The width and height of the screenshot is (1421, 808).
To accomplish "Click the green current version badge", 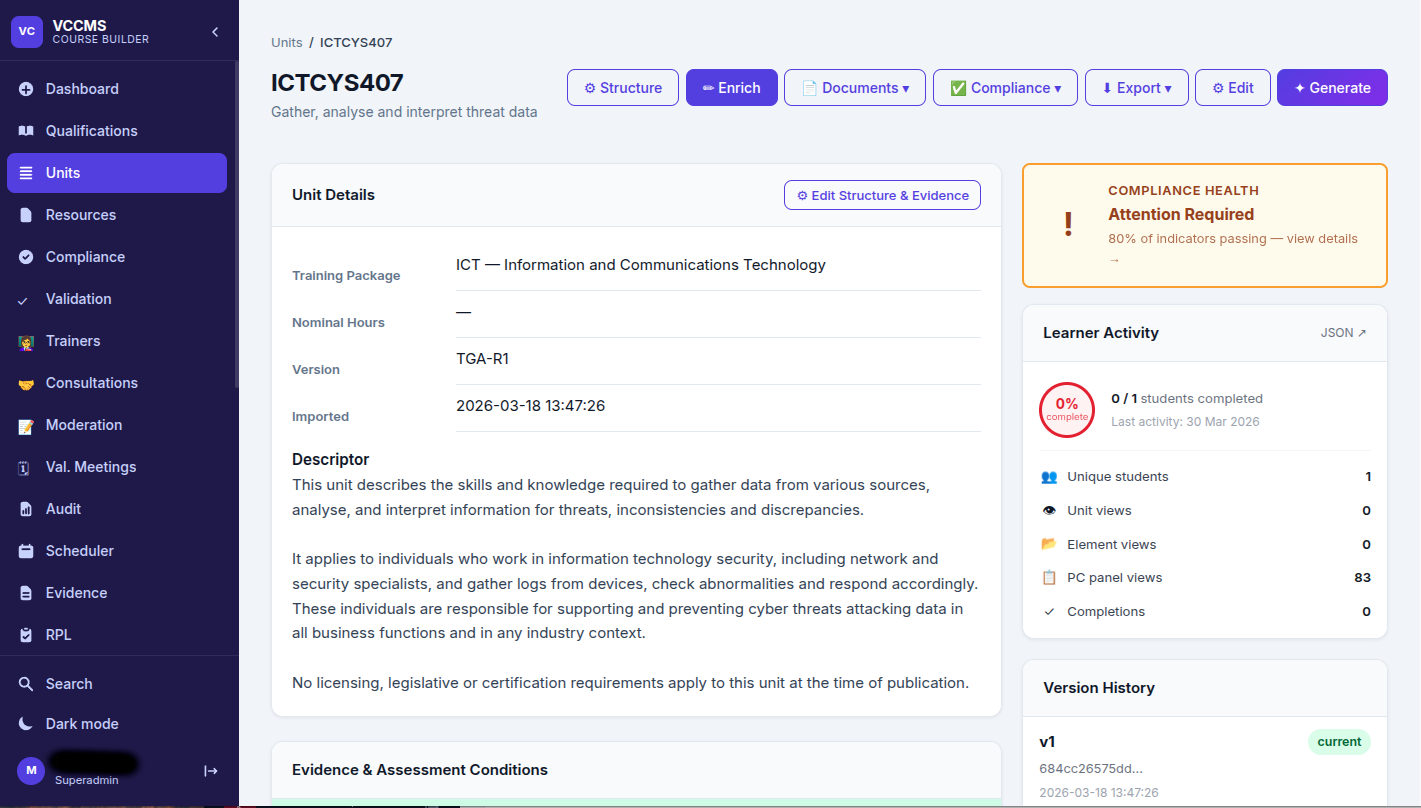I will pyautogui.click(x=1339, y=742).
